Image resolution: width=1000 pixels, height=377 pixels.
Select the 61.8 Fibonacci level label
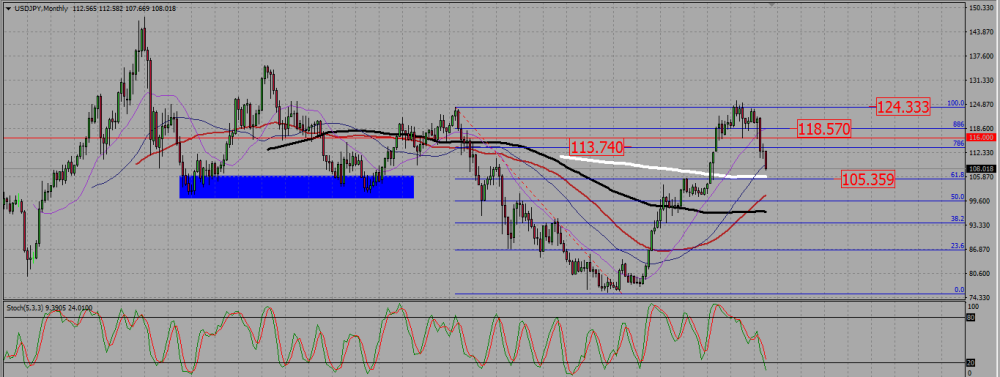(x=957, y=175)
